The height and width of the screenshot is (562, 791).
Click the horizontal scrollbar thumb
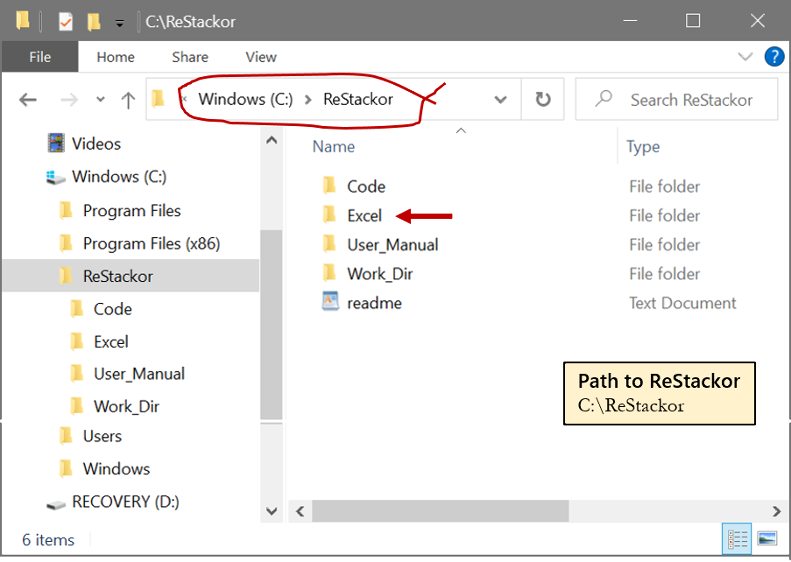tap(440, 511)
